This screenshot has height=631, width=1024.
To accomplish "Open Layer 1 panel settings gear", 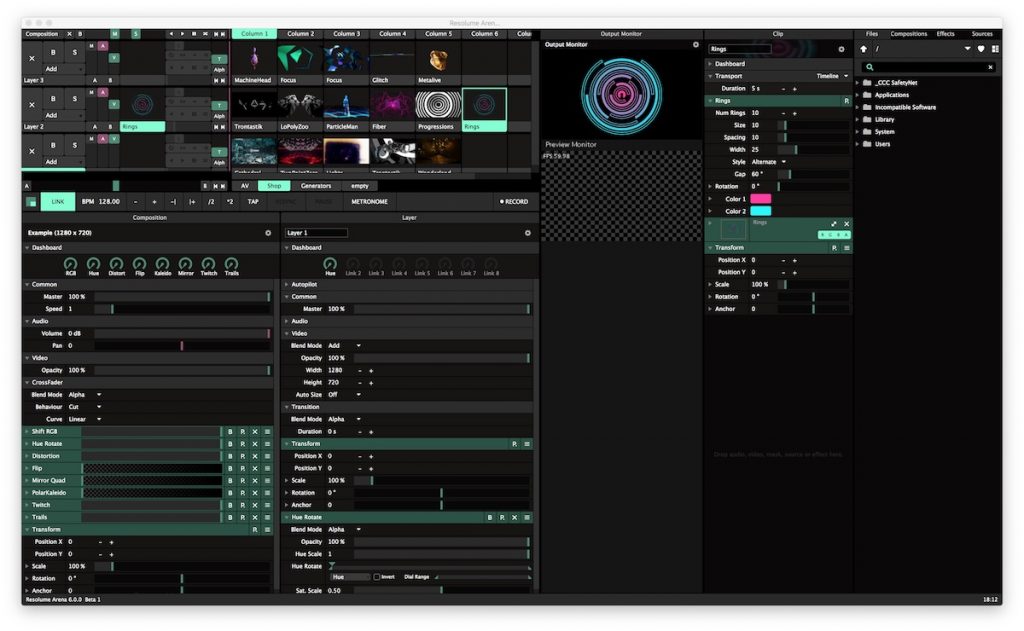I will [x=528, y=233].
